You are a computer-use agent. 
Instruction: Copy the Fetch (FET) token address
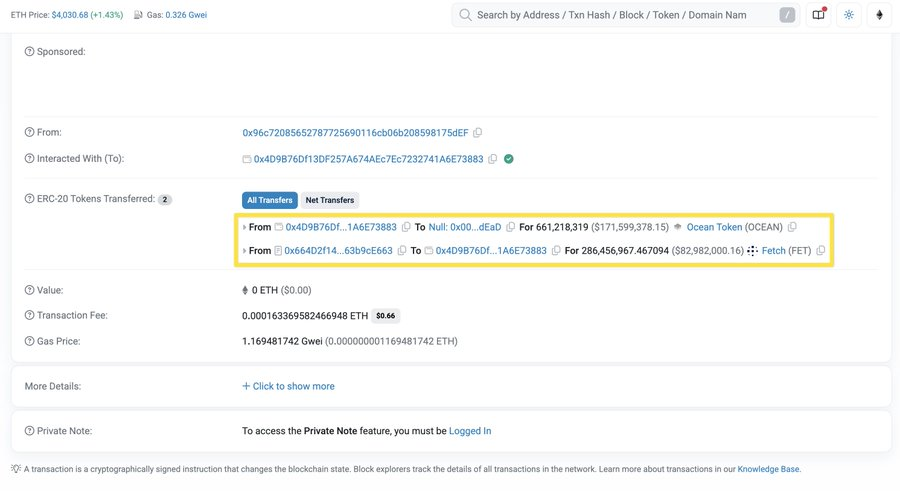[x=821, y=251]
